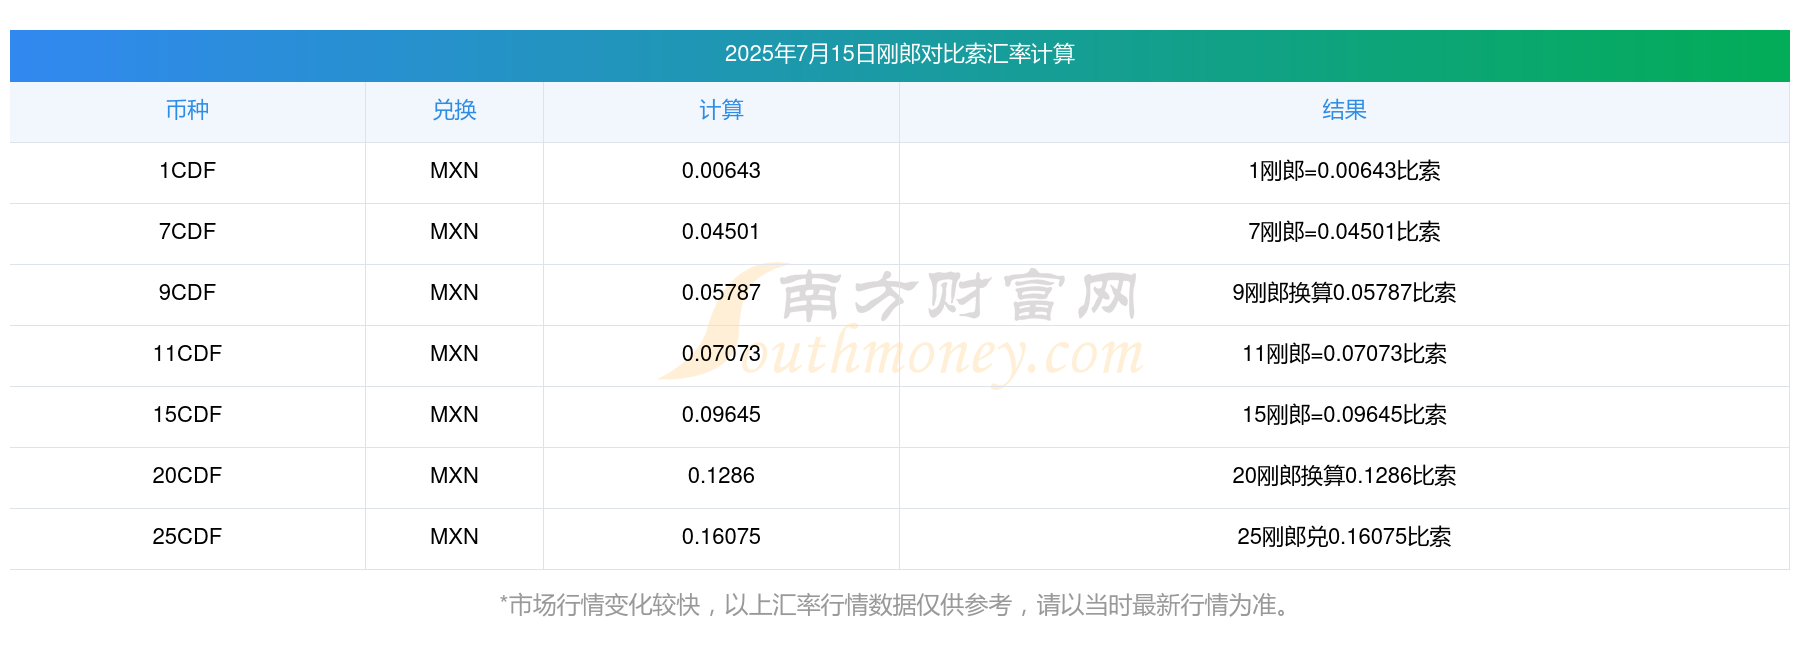Click MXN in the 25CDF row
Image resolution: width=1800 pixels, height=650 pixels.
pos(454,537)
